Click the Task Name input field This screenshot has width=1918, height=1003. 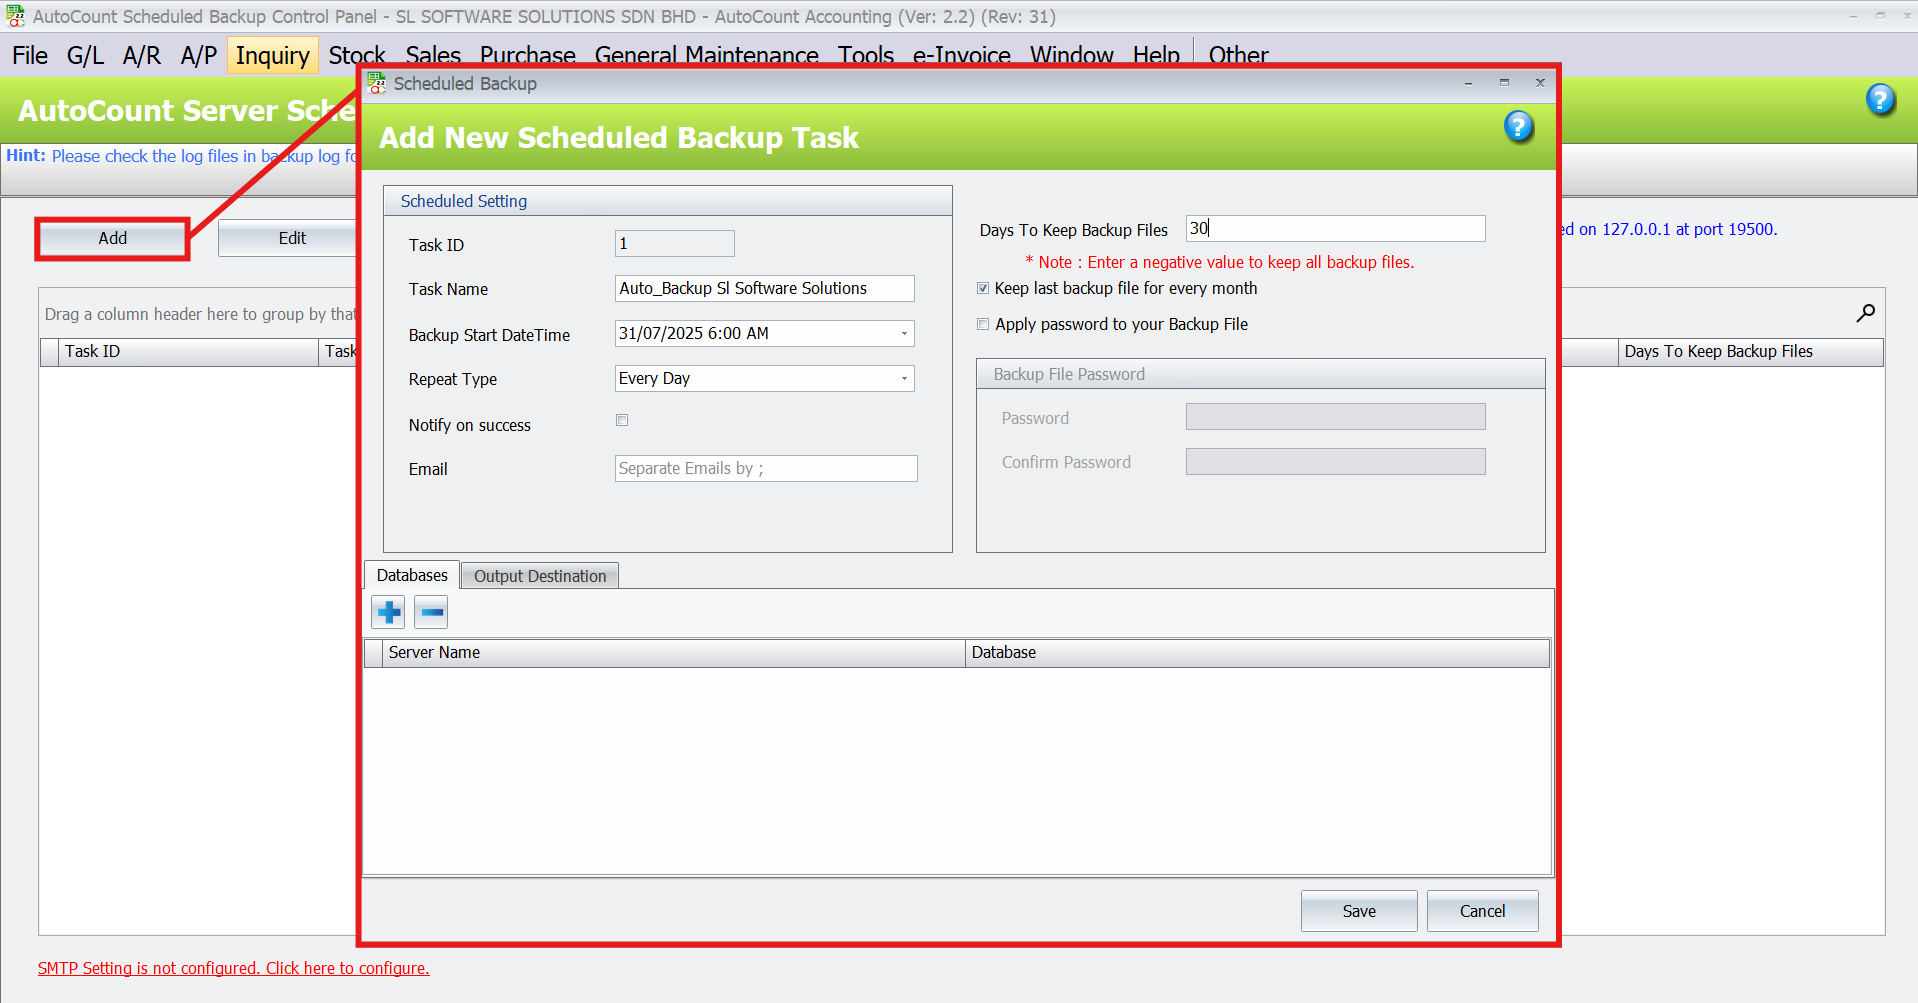[764, 289]
